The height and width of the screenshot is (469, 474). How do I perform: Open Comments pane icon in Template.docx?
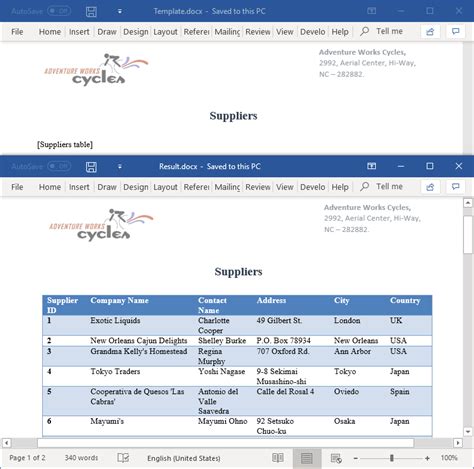(456, 31)
